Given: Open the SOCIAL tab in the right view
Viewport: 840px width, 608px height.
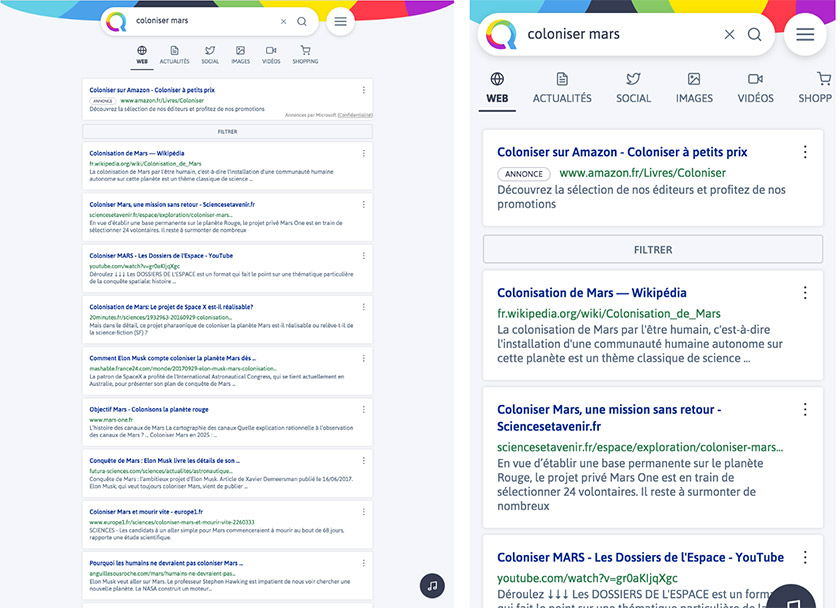Looking at the screenshot, I should [633, 89].
